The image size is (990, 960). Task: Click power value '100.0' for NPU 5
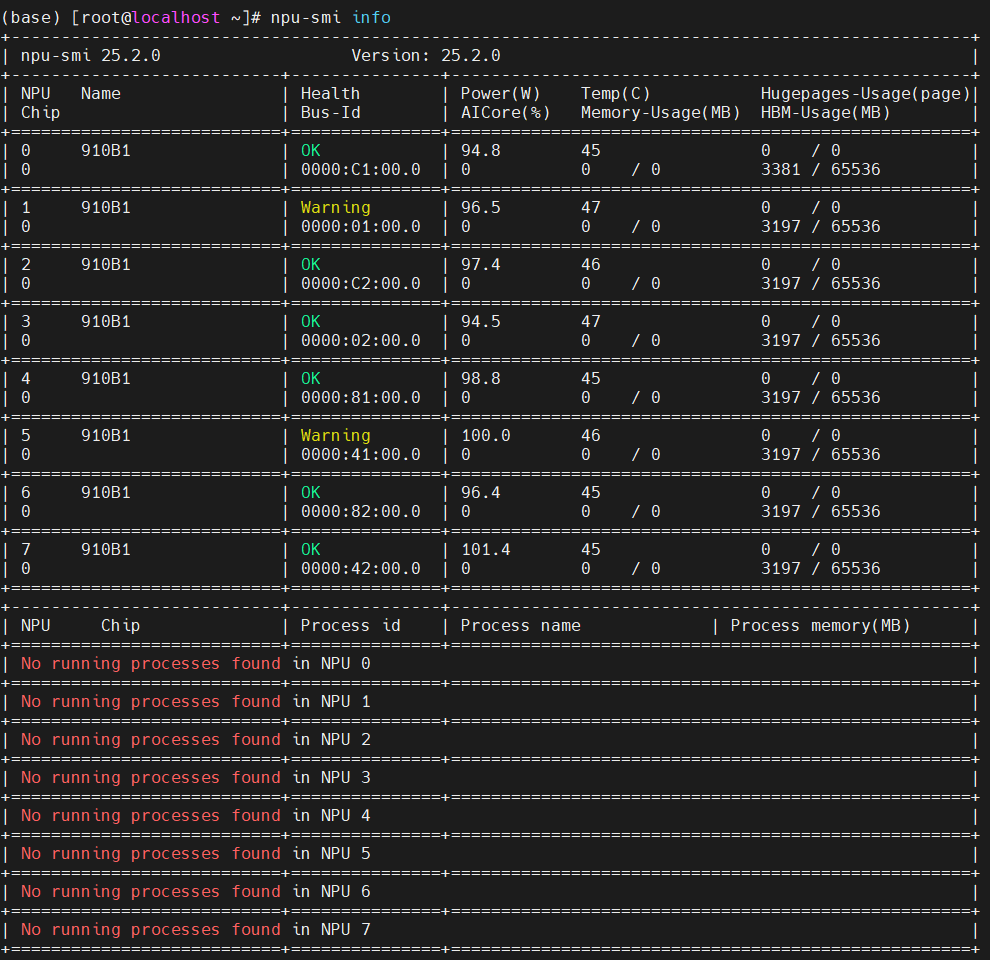point(486,436)
